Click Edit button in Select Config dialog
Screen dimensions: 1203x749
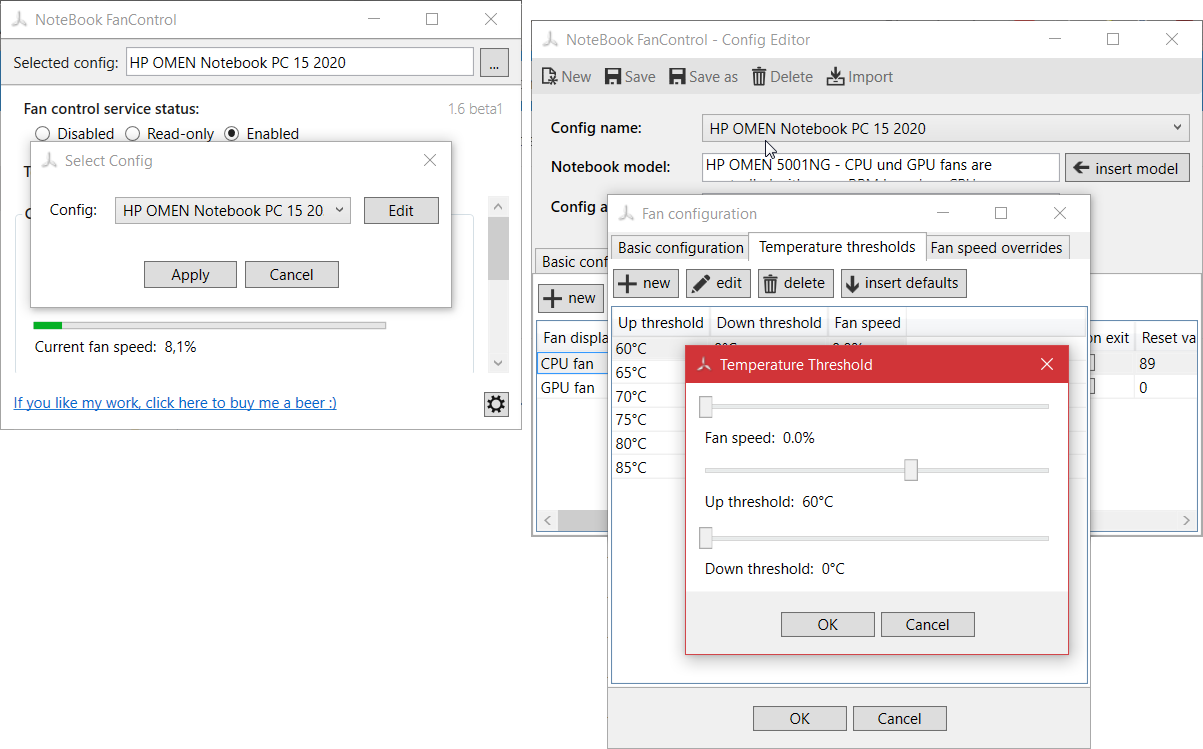pyautogui.click(x=401, y=210)
